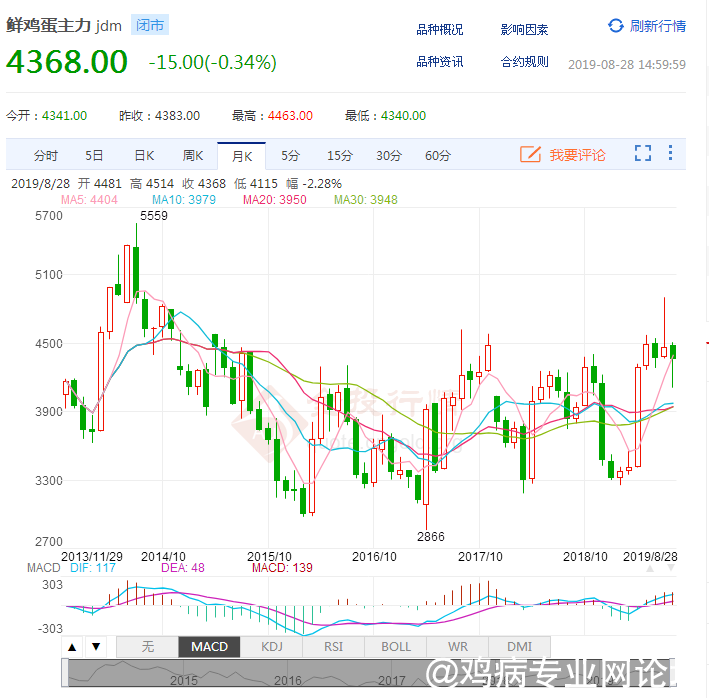The width and height of the screenshot is (709, 698).
Task: Switch to the 60分 interval tab
Action: [x=438, y=155]
